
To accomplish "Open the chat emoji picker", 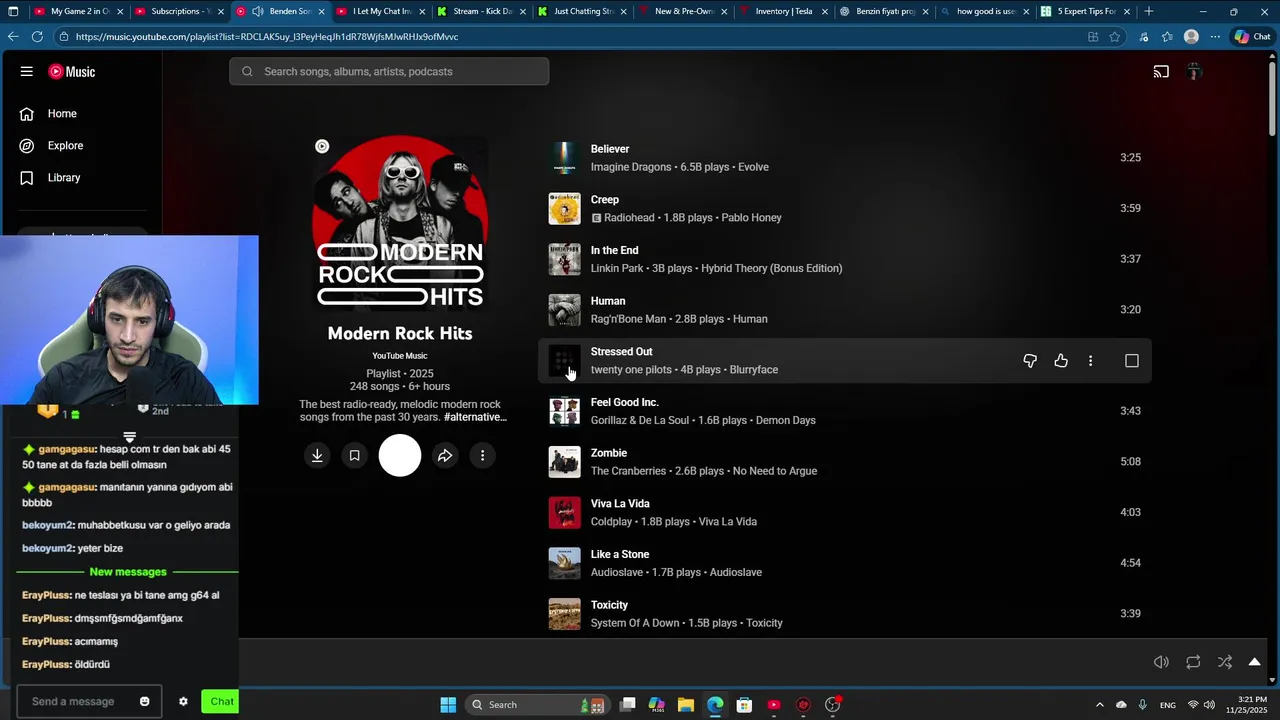I will point(144,702).
